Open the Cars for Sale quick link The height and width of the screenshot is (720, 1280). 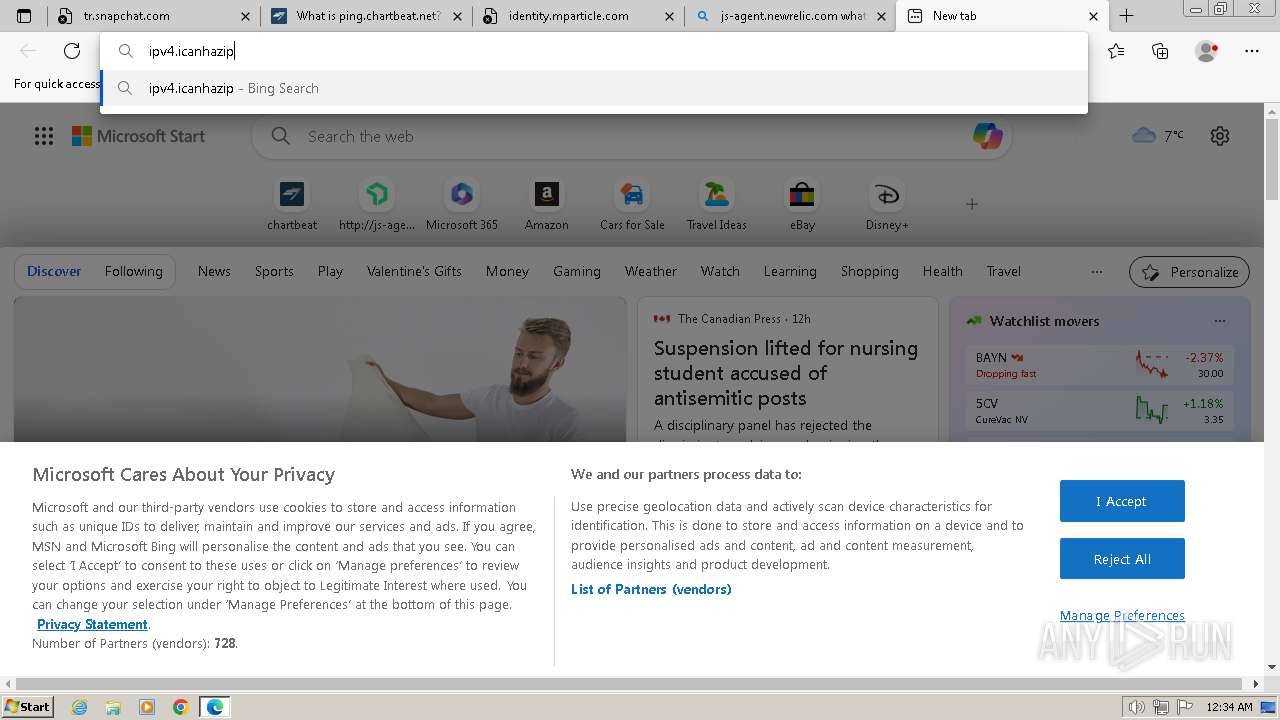pyautogui.click(x=632, y=205)
